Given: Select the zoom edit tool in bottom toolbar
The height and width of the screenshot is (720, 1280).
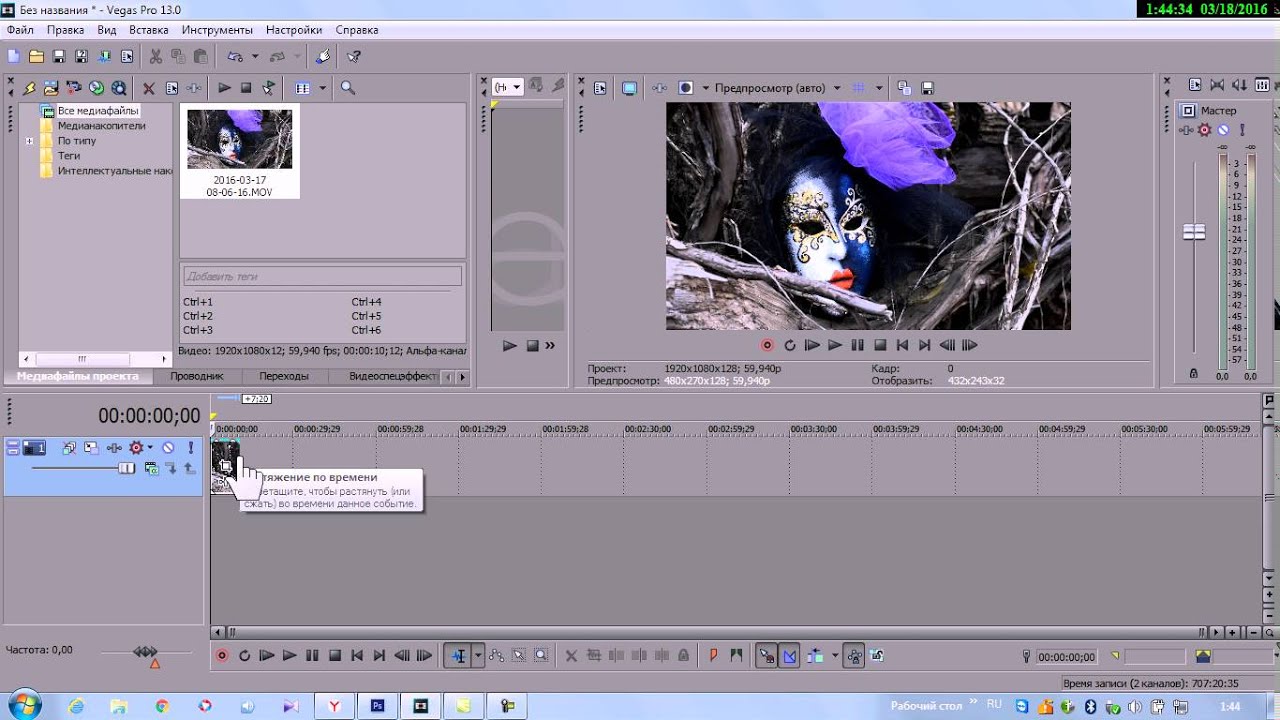Looking at the screenshot, I should pos(541,656).
